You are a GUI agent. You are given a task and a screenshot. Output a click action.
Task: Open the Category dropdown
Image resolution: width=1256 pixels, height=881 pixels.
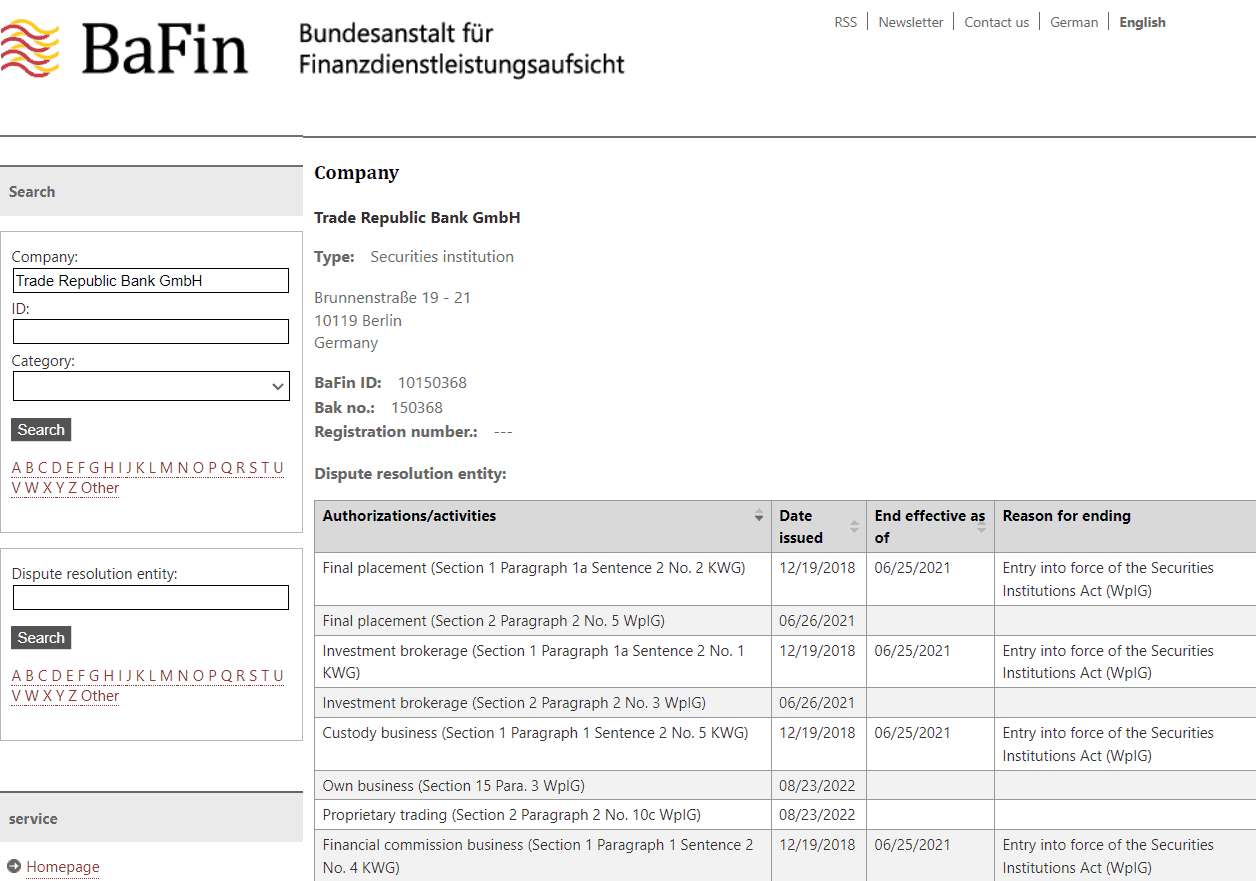pos(151,386)
